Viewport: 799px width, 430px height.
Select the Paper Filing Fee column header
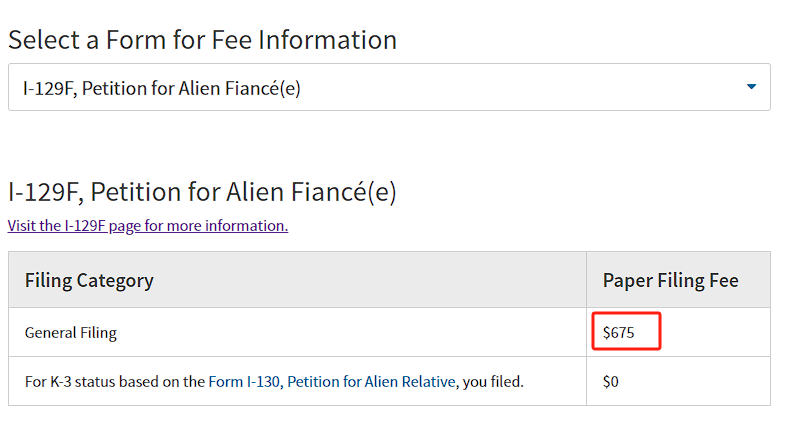[x=678, y=280]
